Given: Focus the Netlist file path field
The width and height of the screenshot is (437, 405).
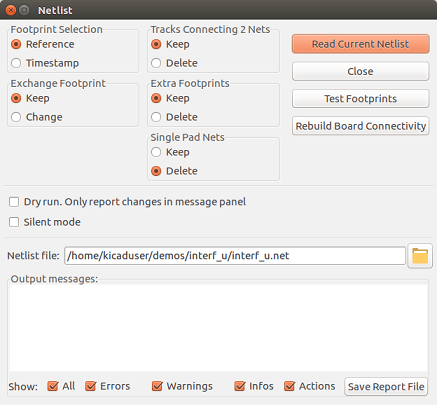Looking at the screenshot, I should (235, 256).
